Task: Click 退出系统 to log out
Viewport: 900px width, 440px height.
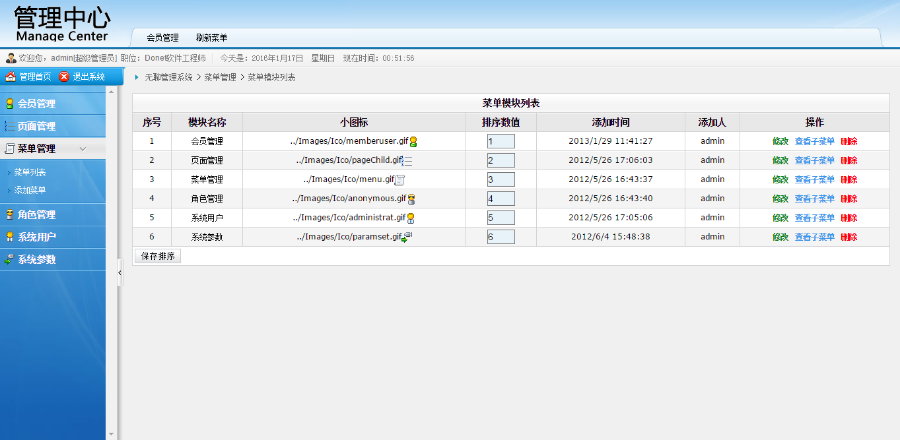Action: (x=88, y=76)
